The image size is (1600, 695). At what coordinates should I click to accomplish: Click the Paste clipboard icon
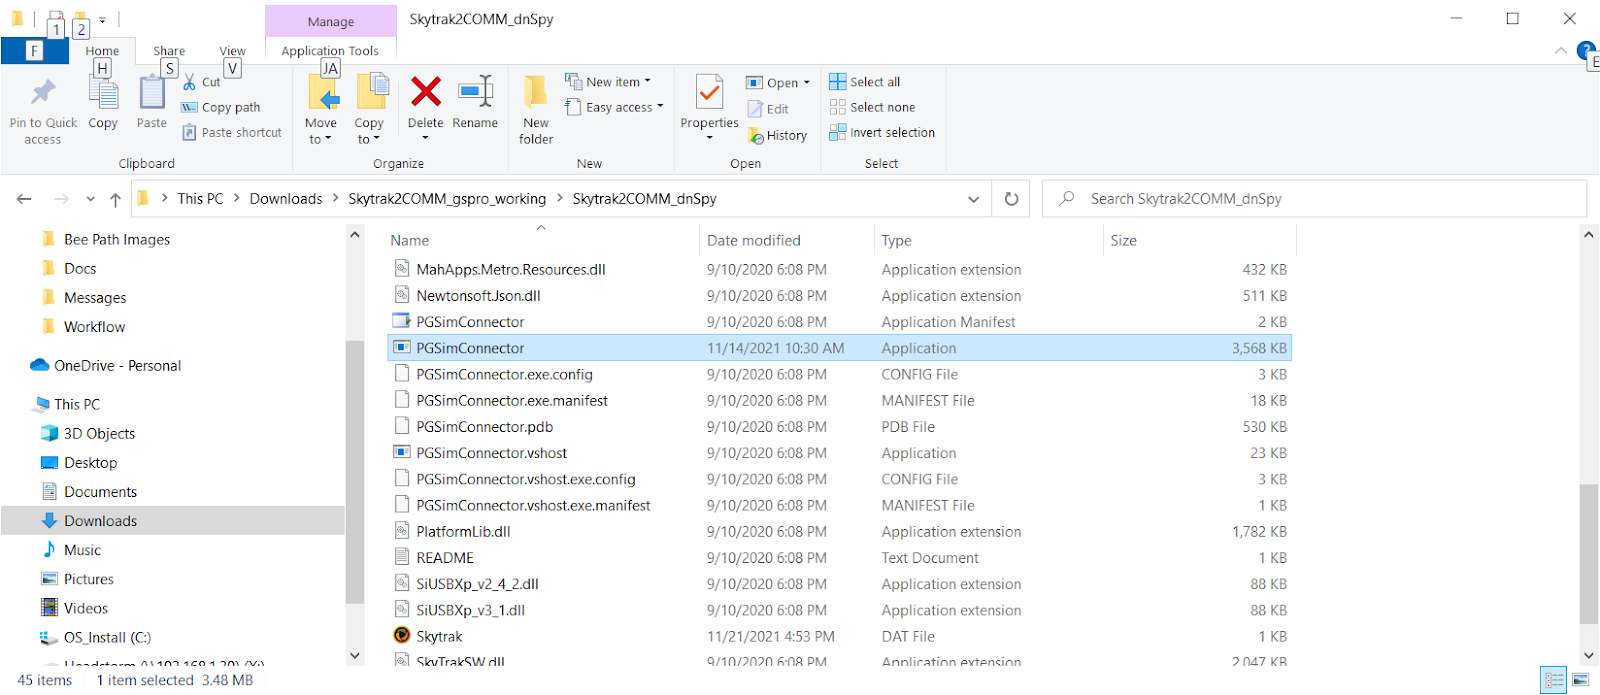pos(152,93)
